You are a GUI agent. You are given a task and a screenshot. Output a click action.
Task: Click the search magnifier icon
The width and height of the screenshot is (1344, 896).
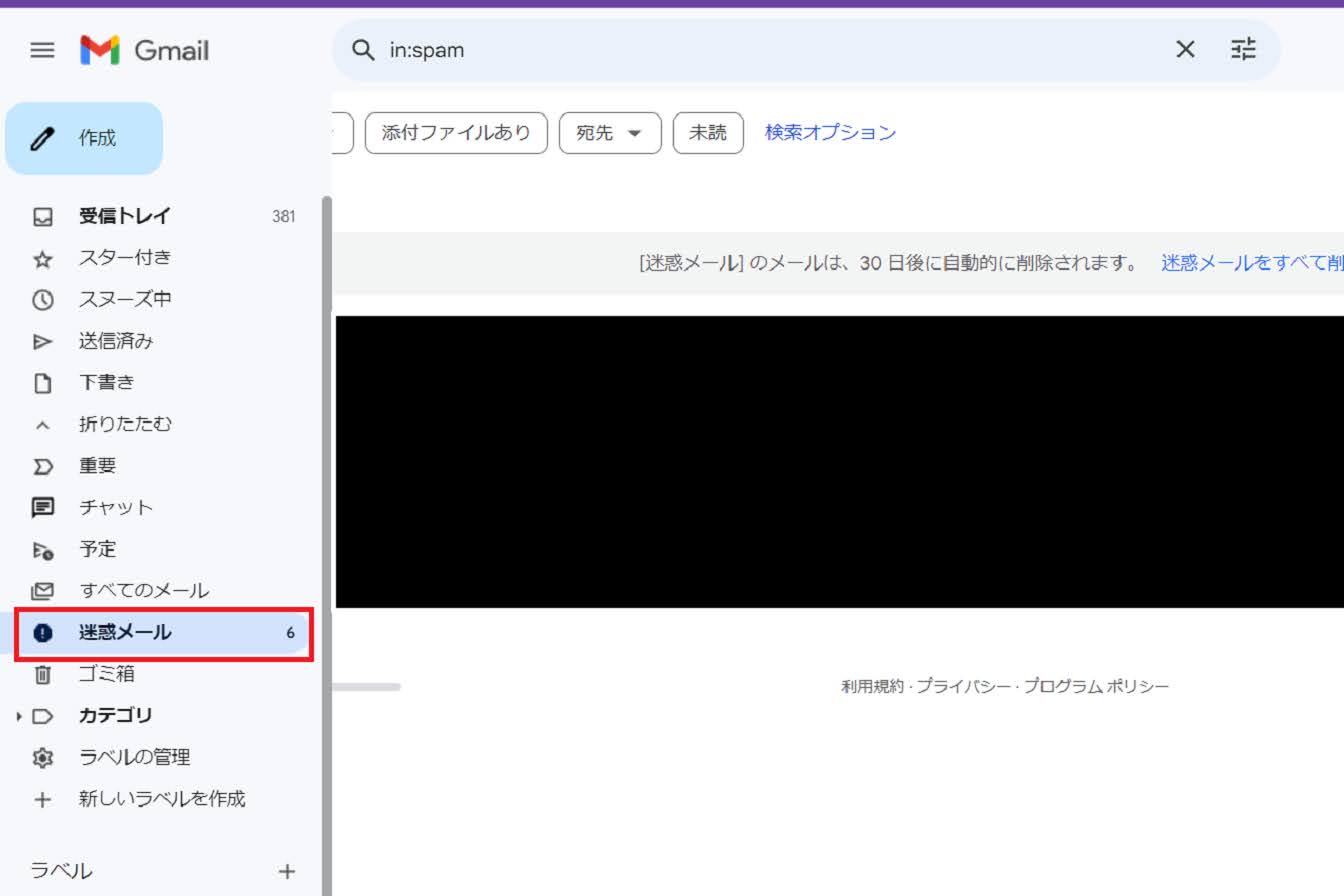364,50
